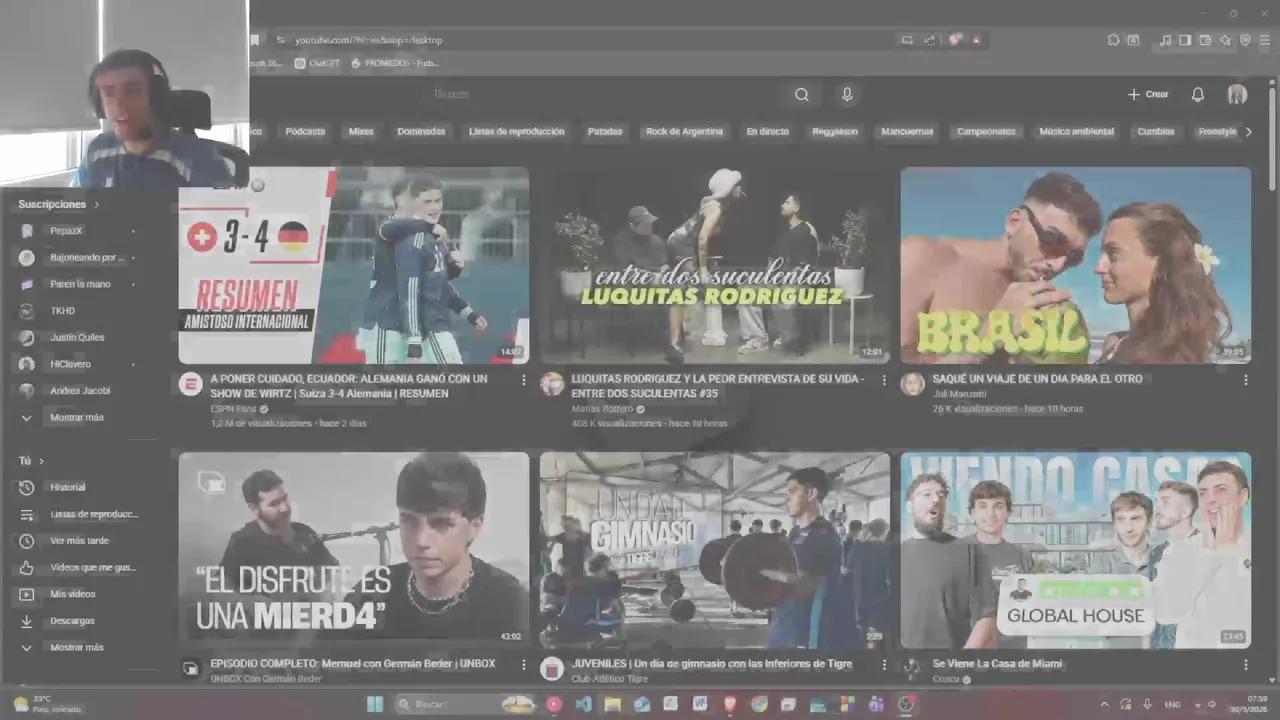1280x720 pixels.
Task: Open options for Memuel con Germán Beder video
Action: click(x=523, y=664)
